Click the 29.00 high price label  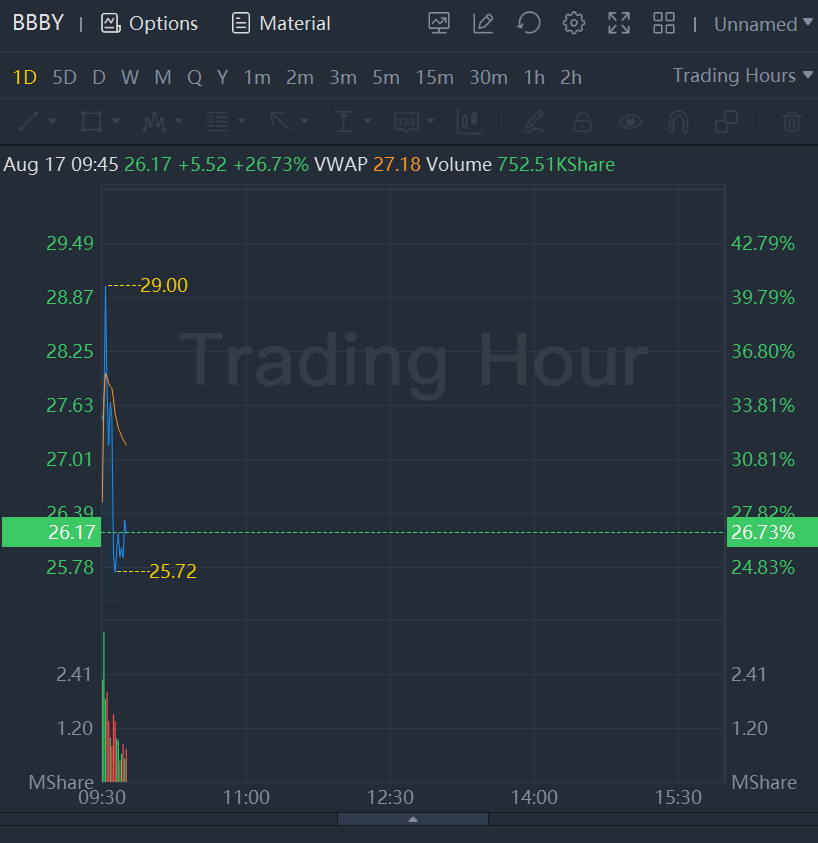pos(164,285)
